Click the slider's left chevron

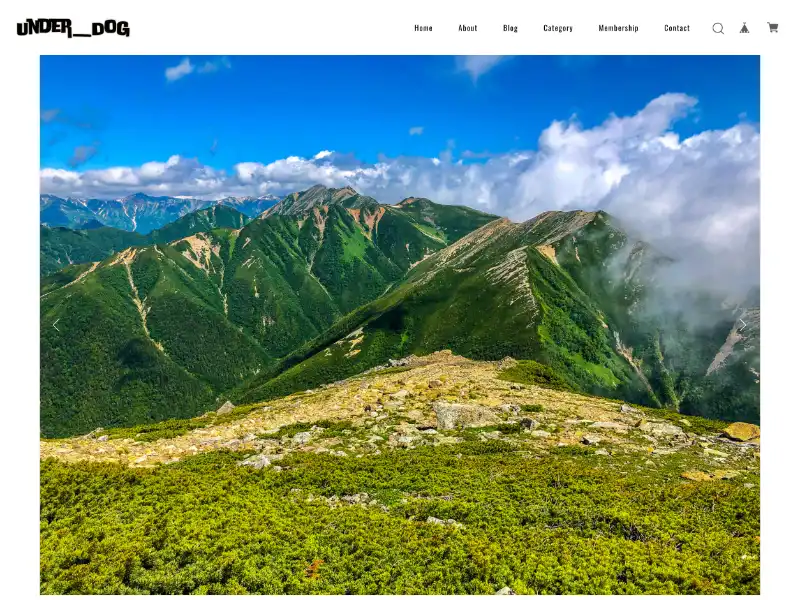(x=56, y=325)
